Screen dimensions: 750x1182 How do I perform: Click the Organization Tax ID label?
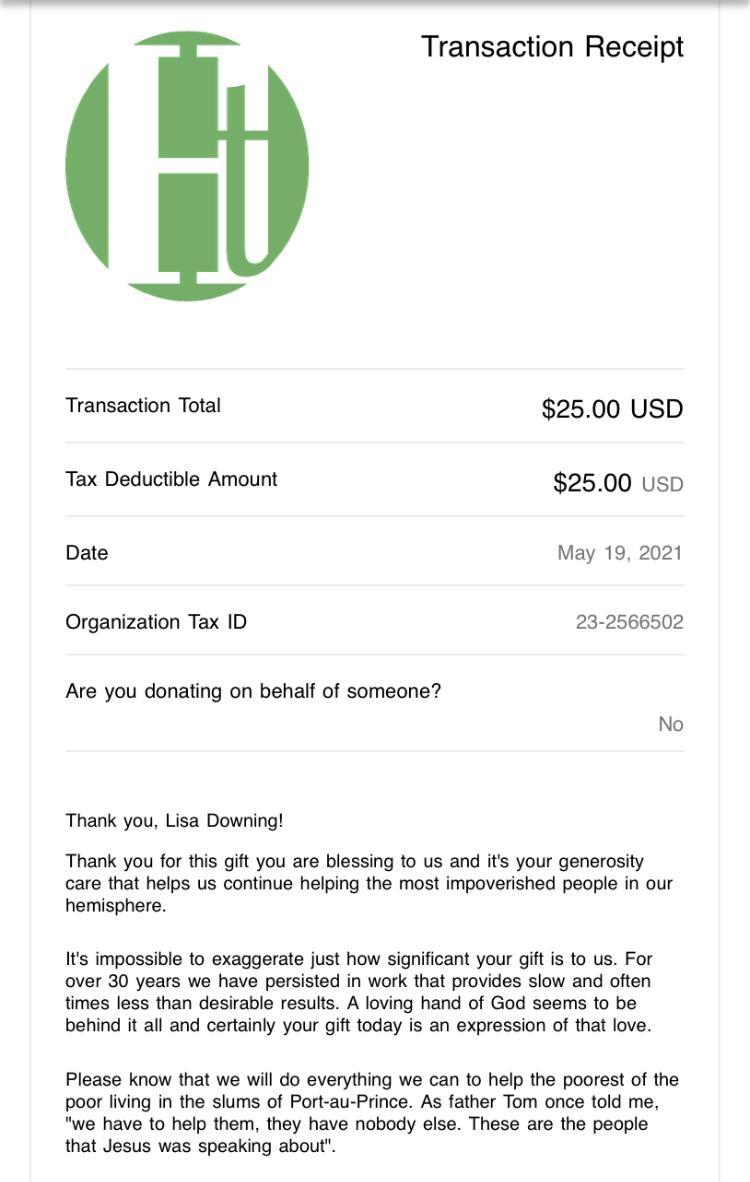[156, 622]
